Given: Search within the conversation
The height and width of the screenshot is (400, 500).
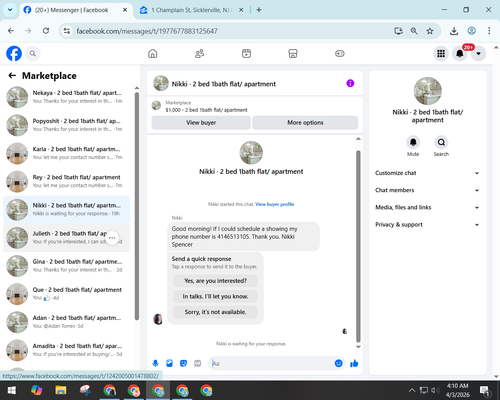Looking at the screenshot, I should tap(441, 142).
